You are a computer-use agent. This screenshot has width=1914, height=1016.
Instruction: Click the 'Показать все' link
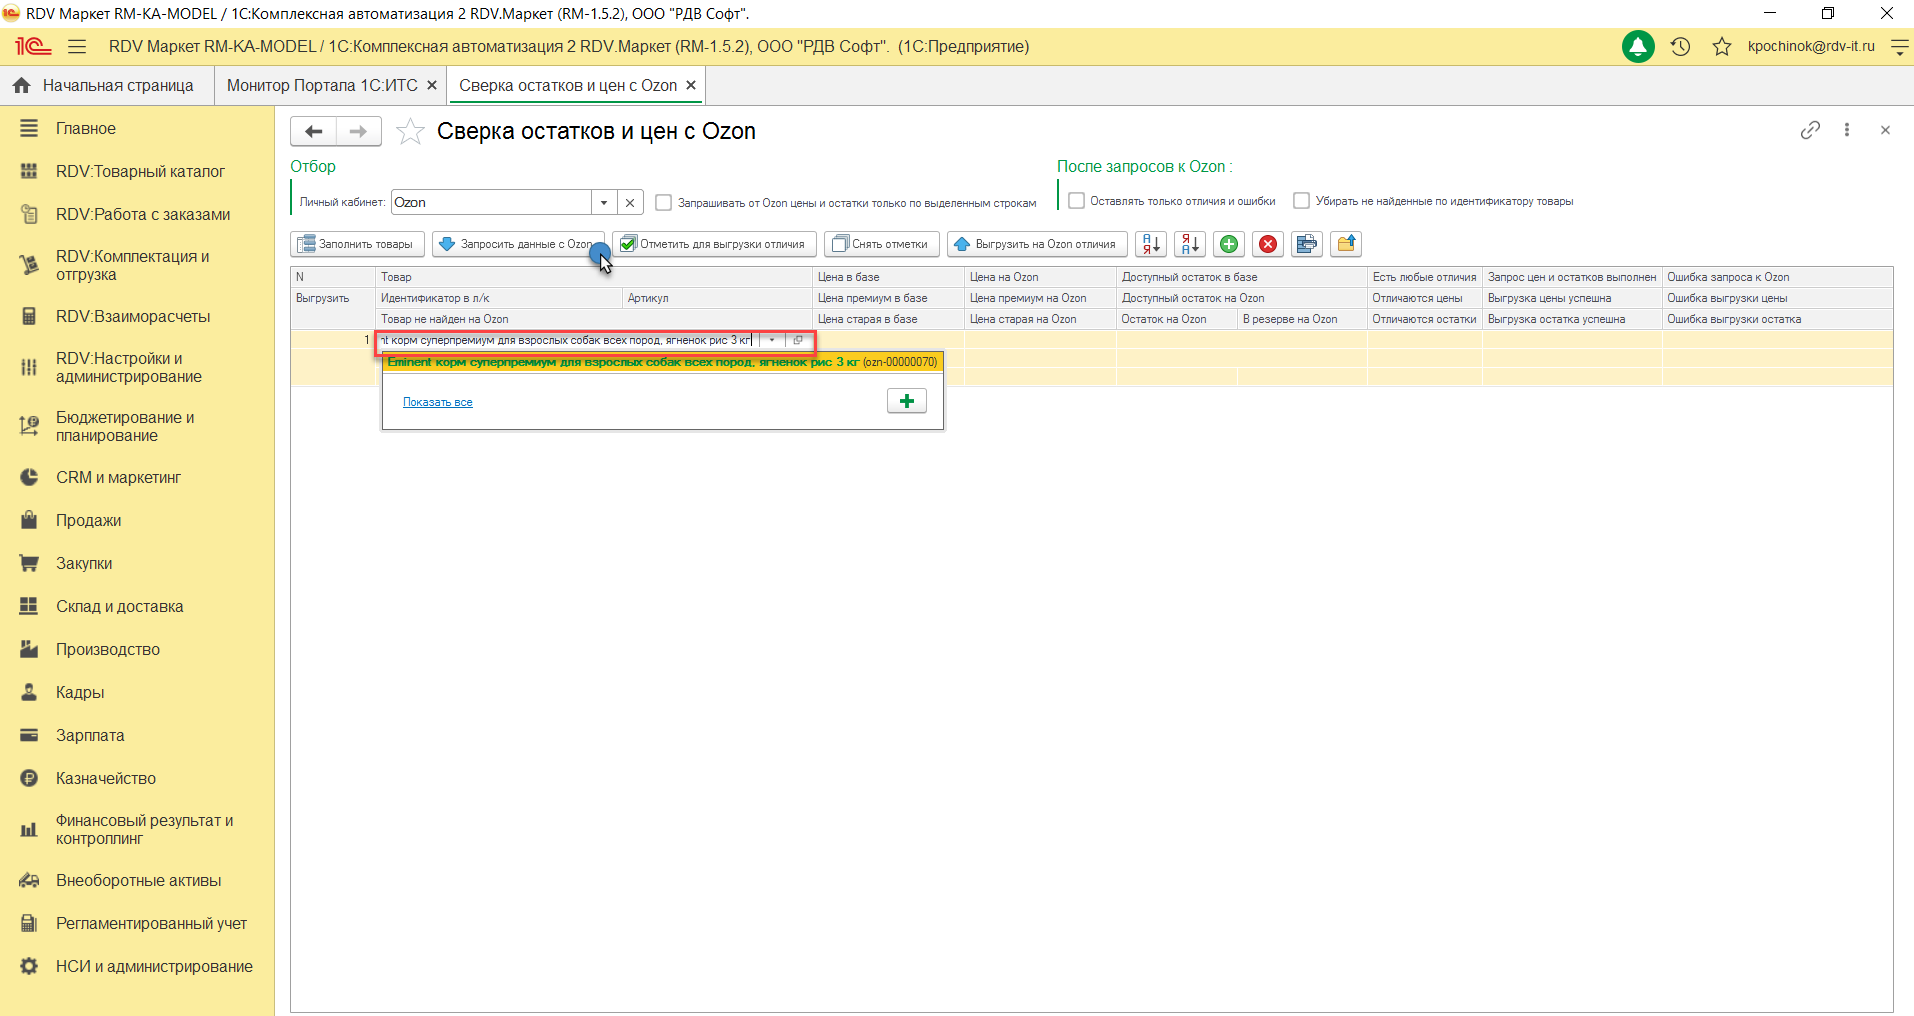coord(437,402)
